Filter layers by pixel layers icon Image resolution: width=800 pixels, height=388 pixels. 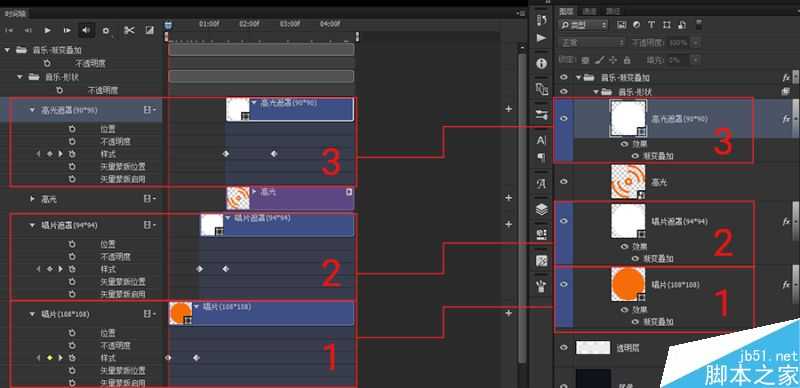pos(621,25)
